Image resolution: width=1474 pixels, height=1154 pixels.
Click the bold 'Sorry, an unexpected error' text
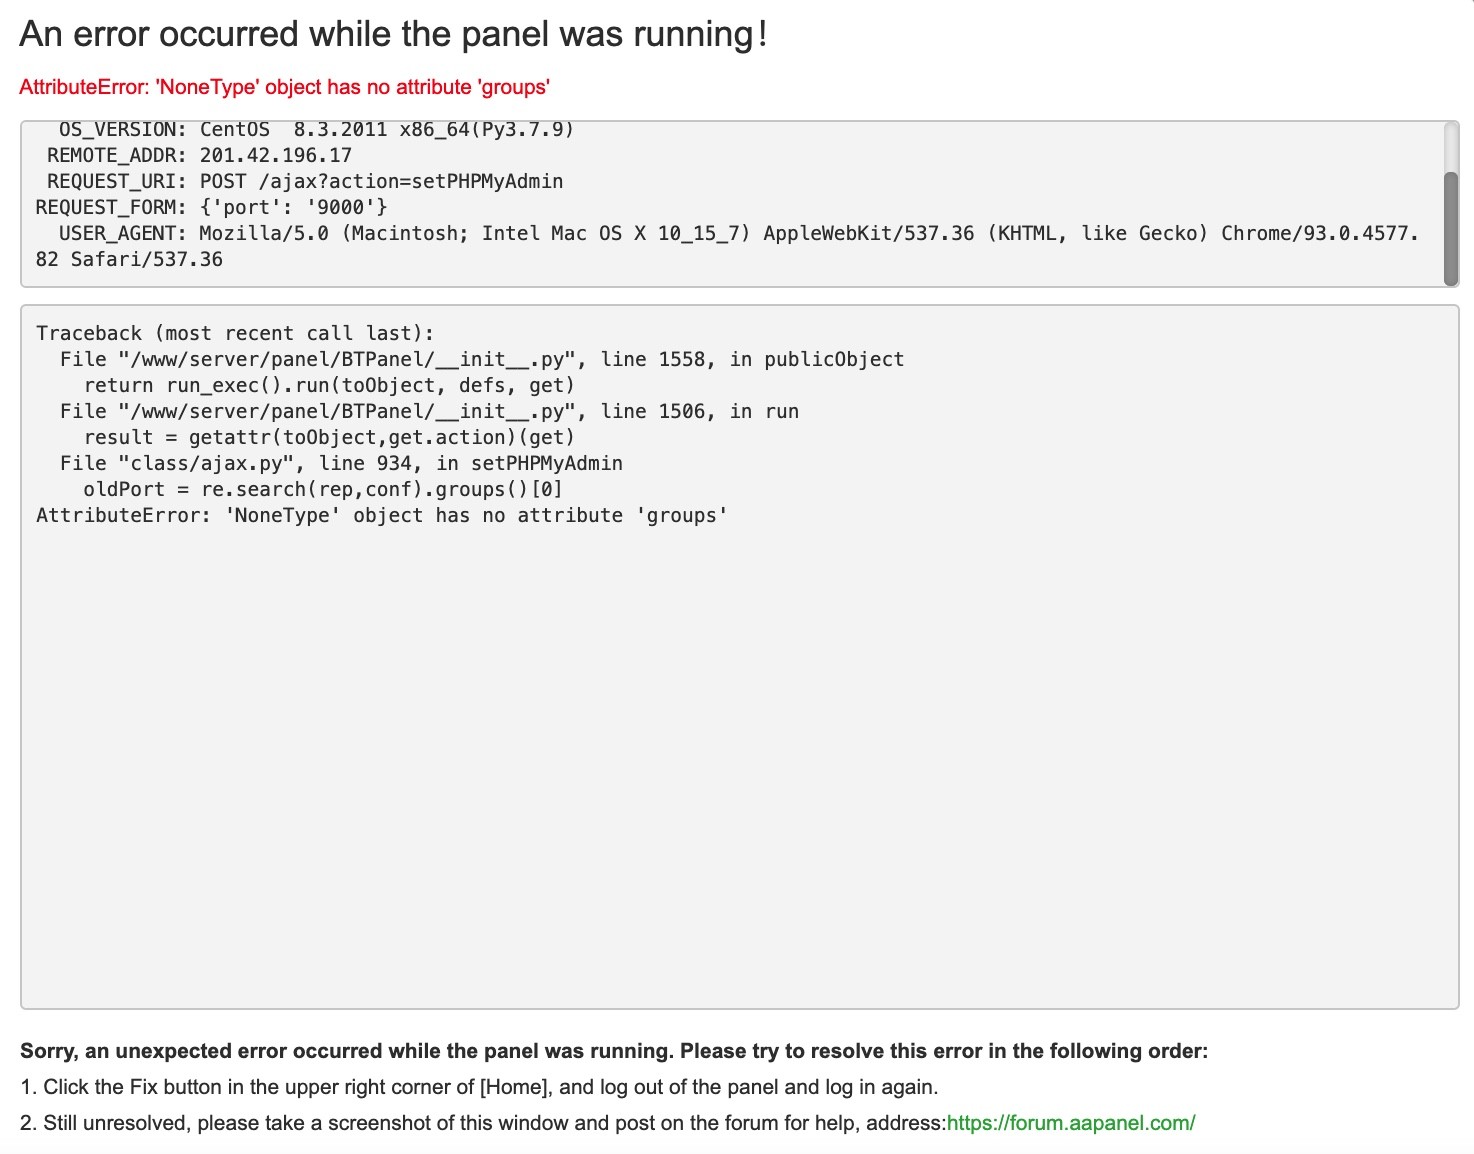point(614,1051)
